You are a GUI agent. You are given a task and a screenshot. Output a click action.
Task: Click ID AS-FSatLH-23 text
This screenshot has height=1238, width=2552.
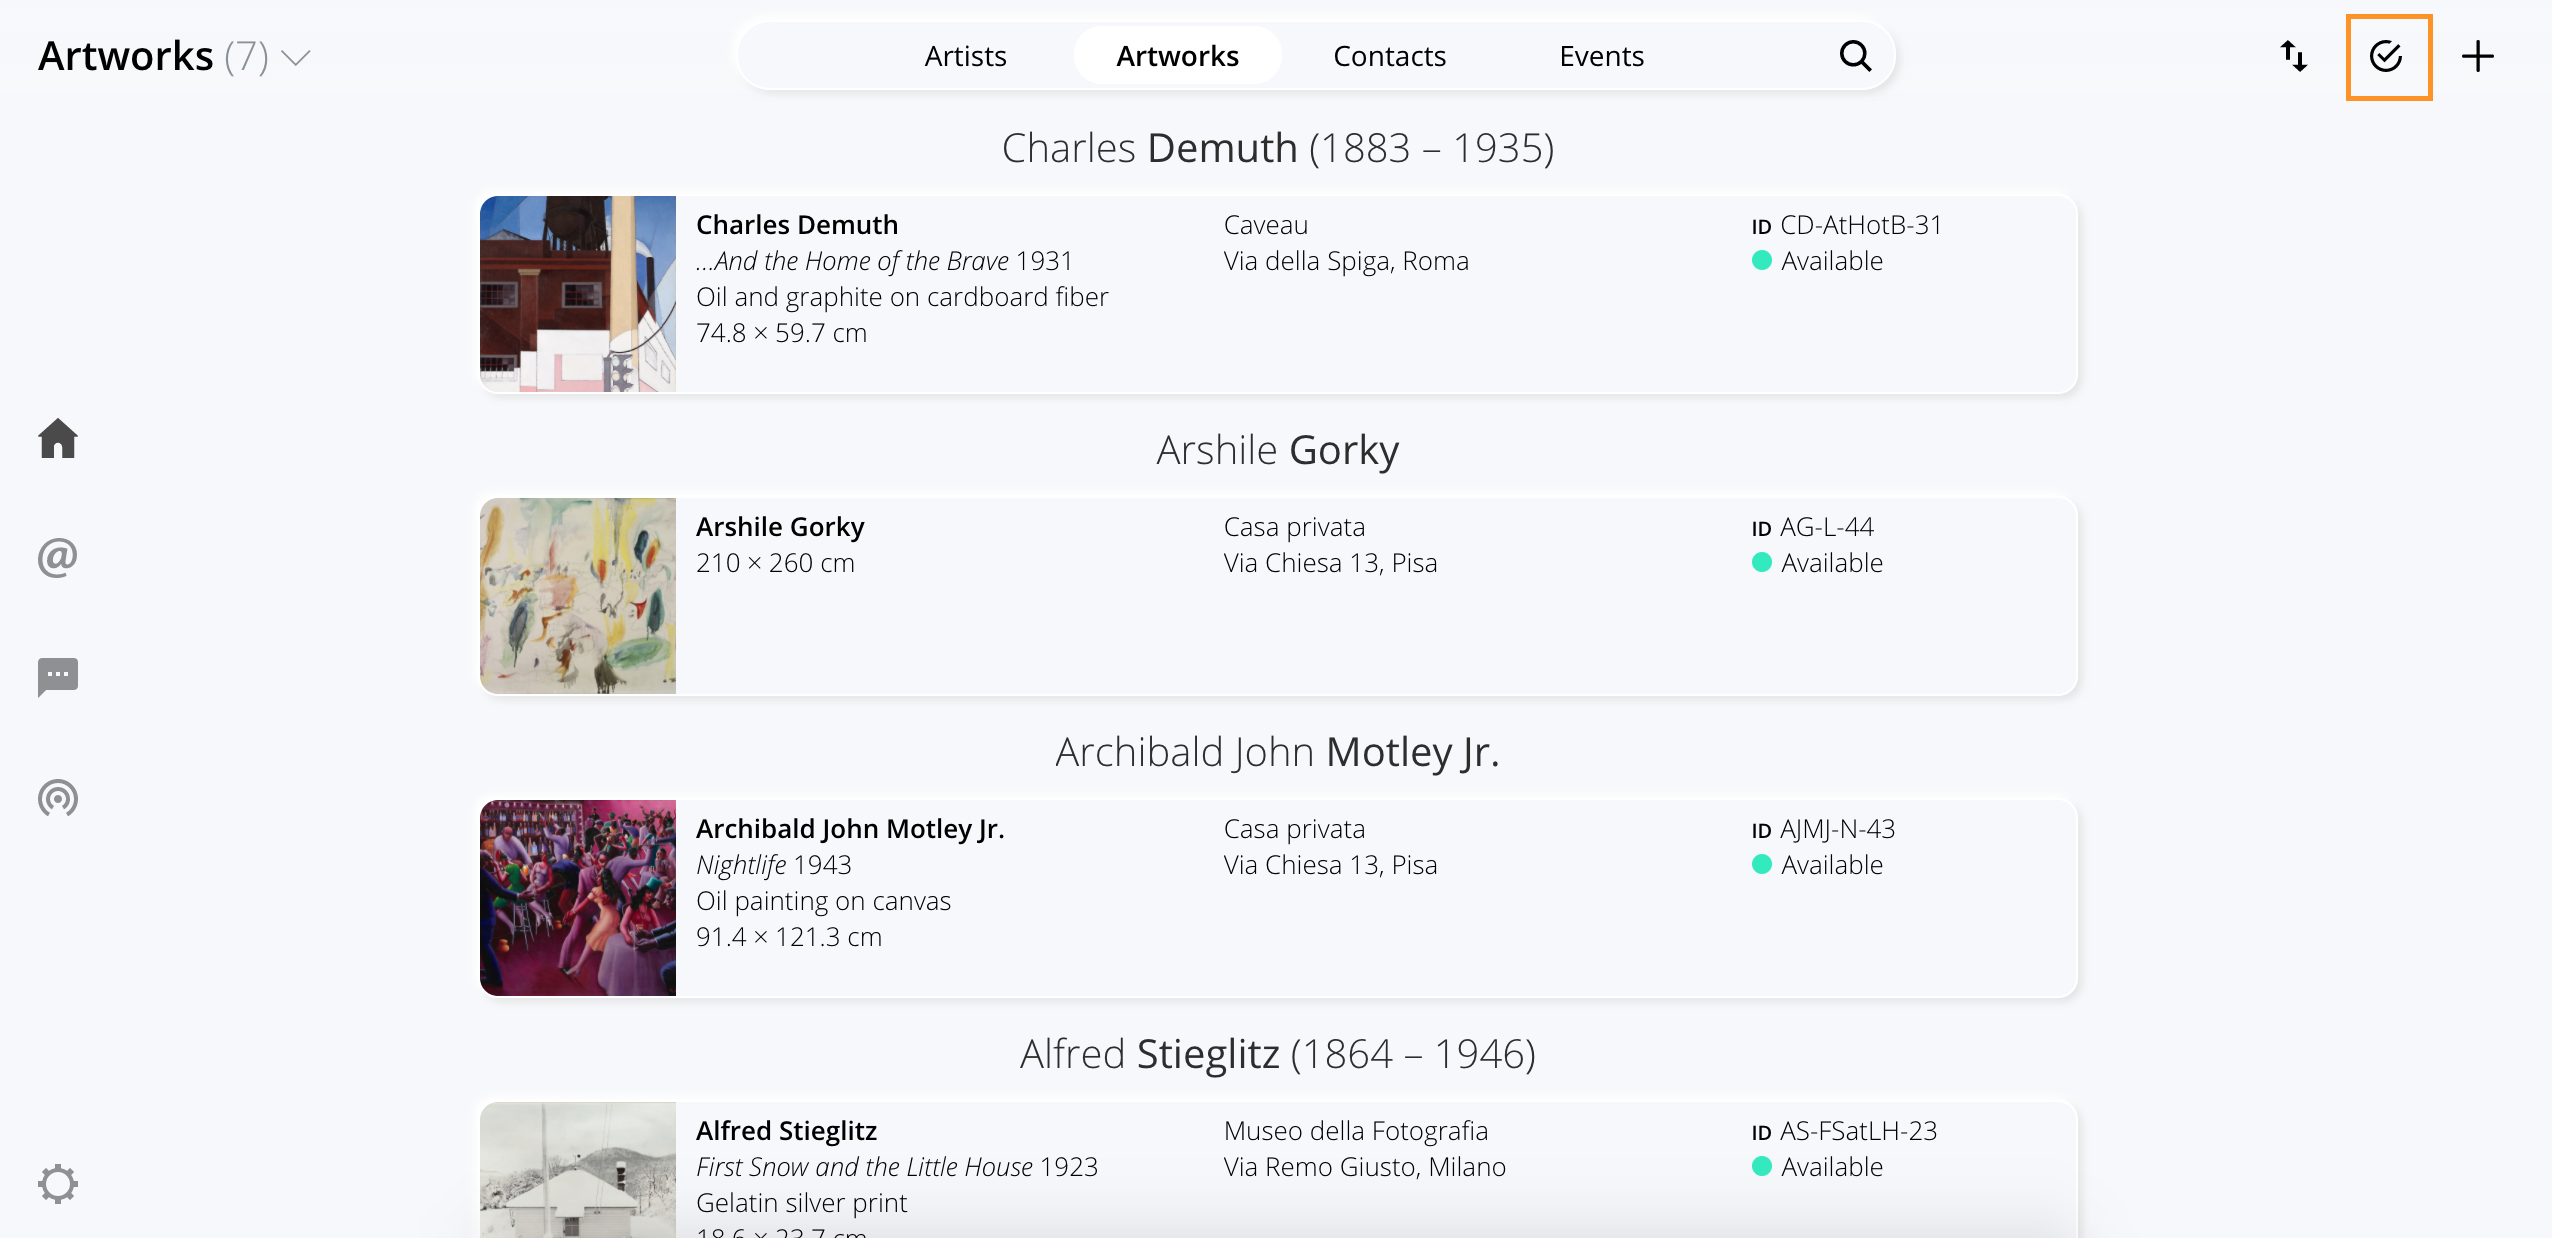[1845, 1131]
